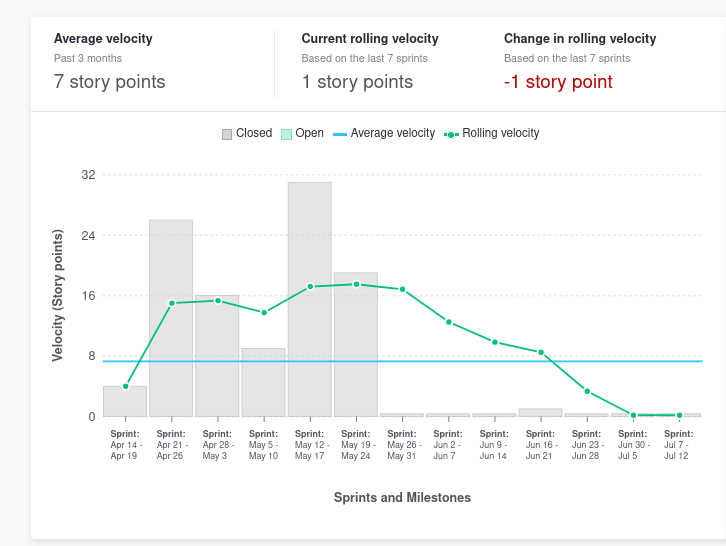Click rolling velocity point for Jun 16 sprint
Image resolution: width=726 pixels, height=546 pixels.
(541, 352)
